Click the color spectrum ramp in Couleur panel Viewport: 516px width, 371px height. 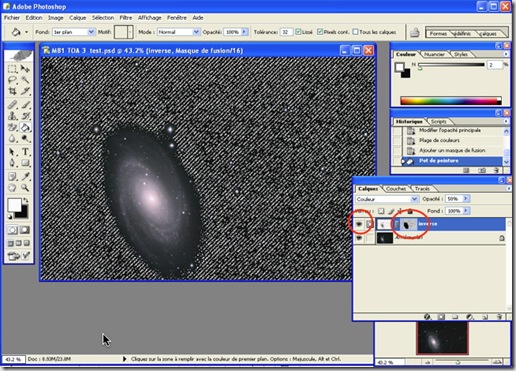(451, 101)
